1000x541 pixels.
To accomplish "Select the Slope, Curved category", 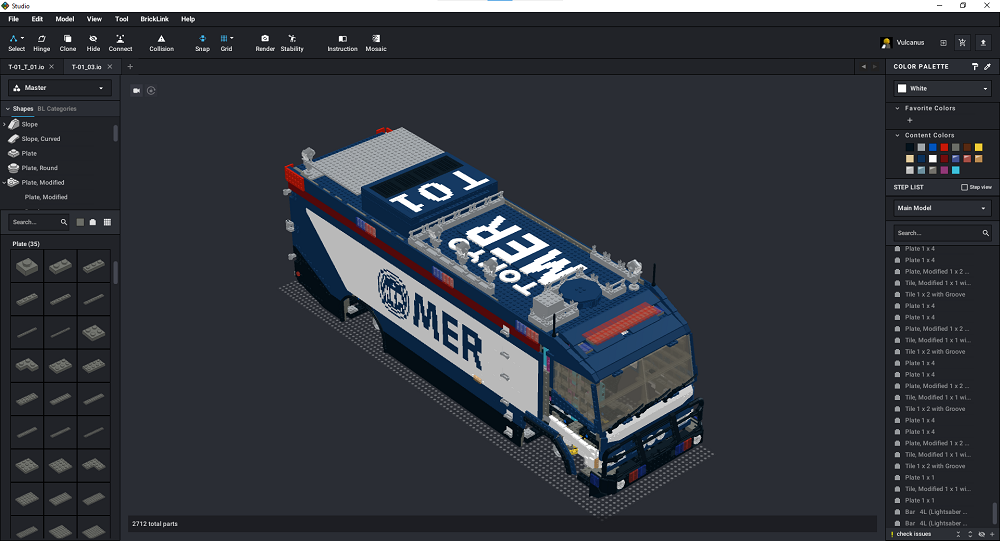I will tap(41, 138).
